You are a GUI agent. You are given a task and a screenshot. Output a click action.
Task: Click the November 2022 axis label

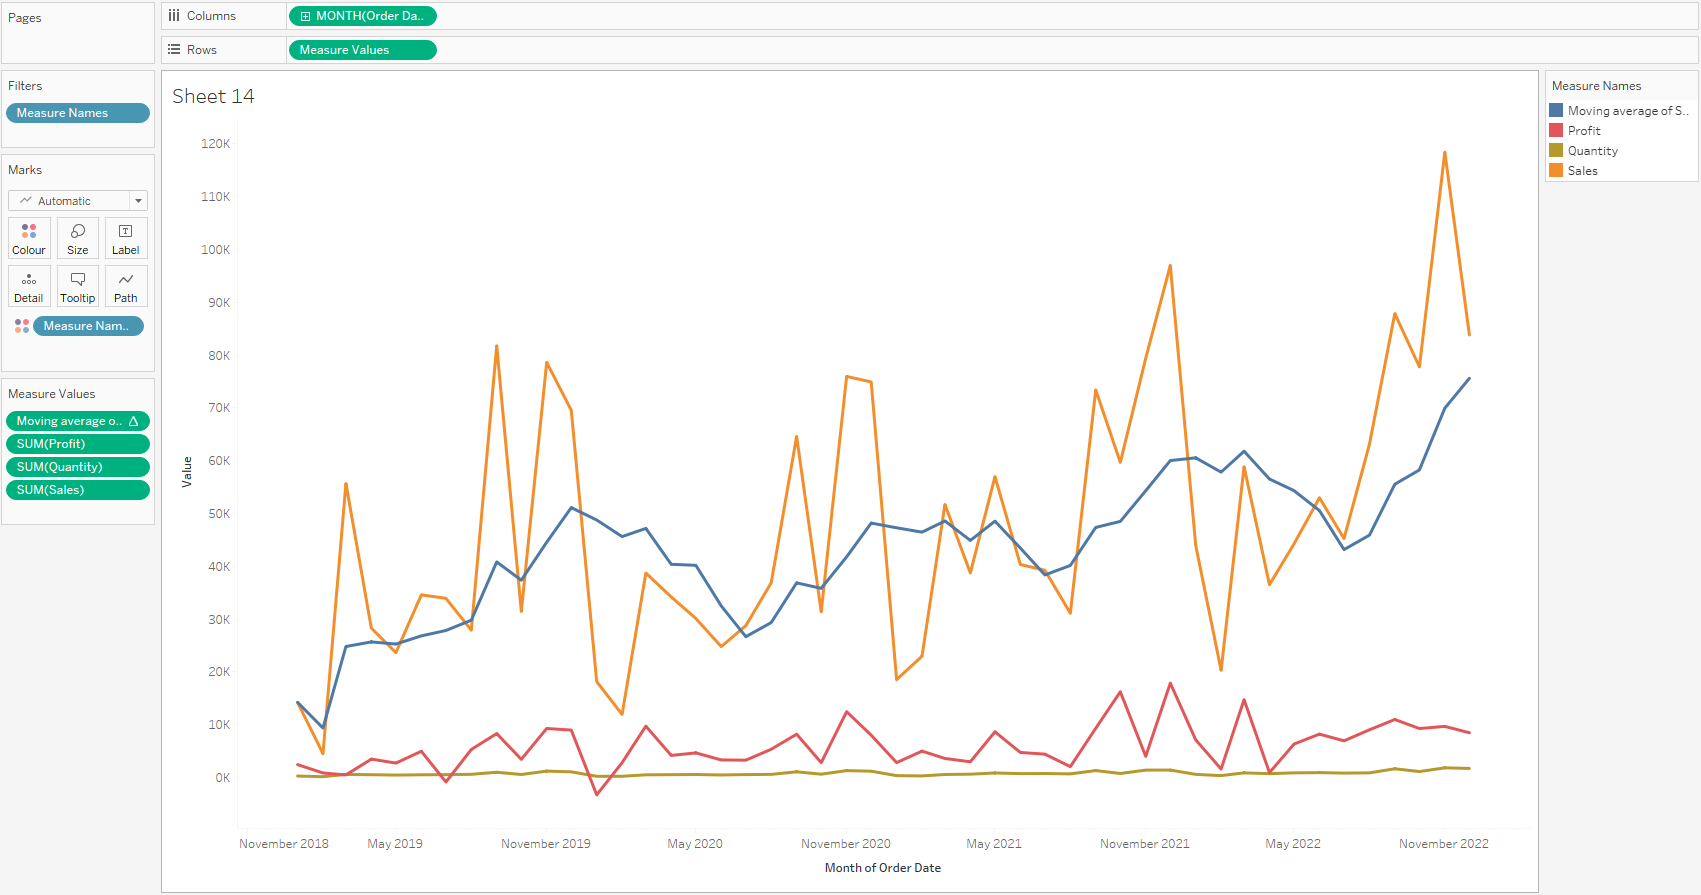pyautogui.click(x=1444, y=844)
